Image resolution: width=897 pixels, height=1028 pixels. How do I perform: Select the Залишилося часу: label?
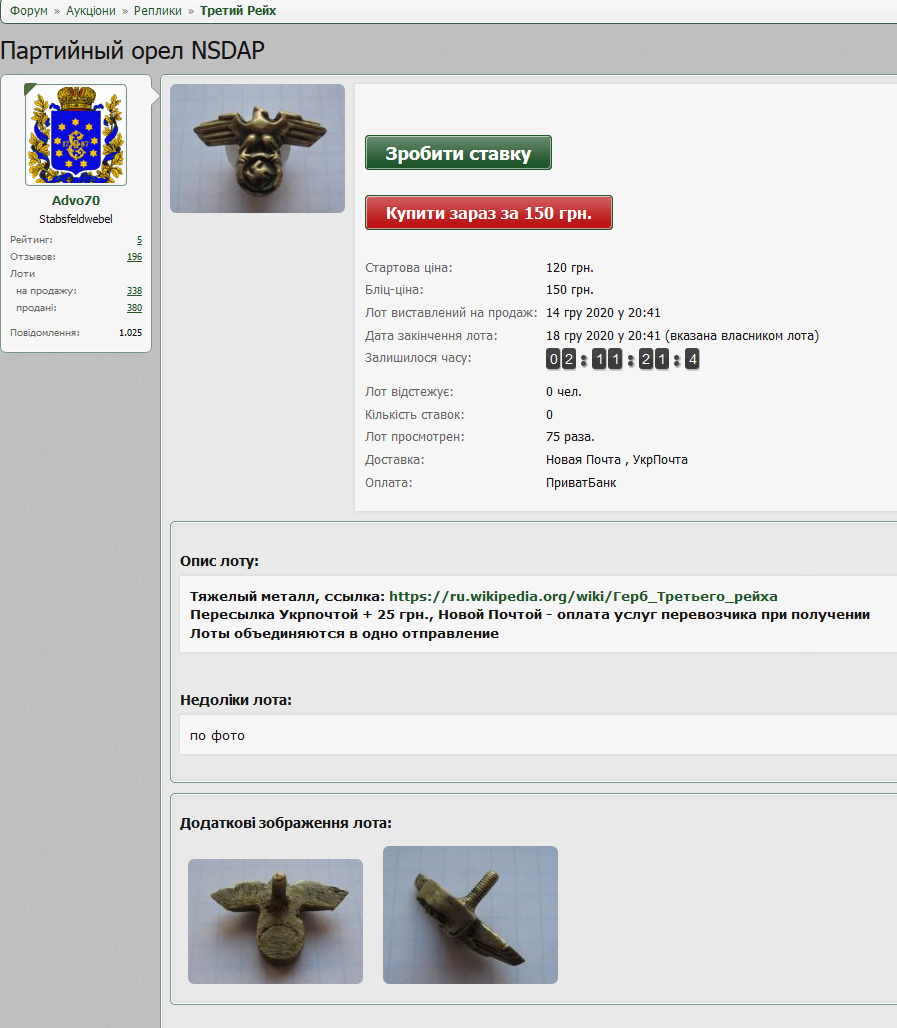(418, 358)
